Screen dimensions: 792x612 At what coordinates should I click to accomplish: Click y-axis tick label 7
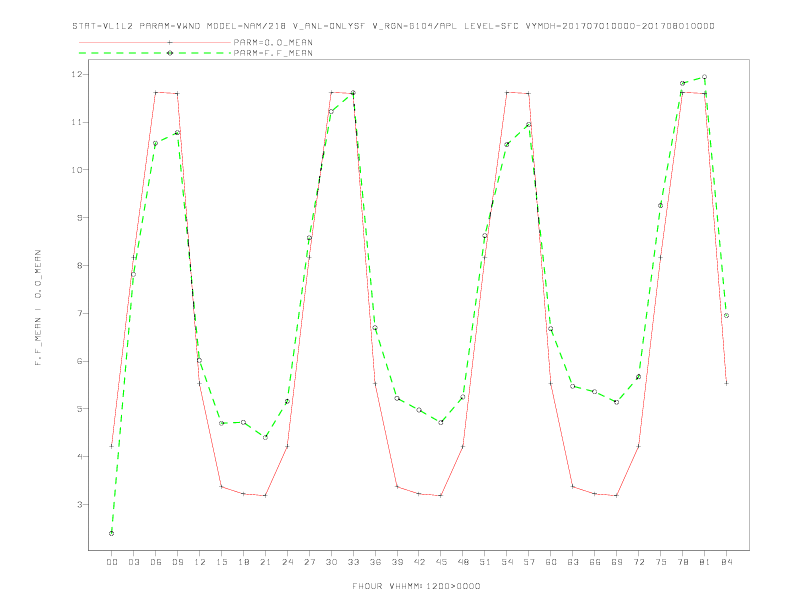80,314
